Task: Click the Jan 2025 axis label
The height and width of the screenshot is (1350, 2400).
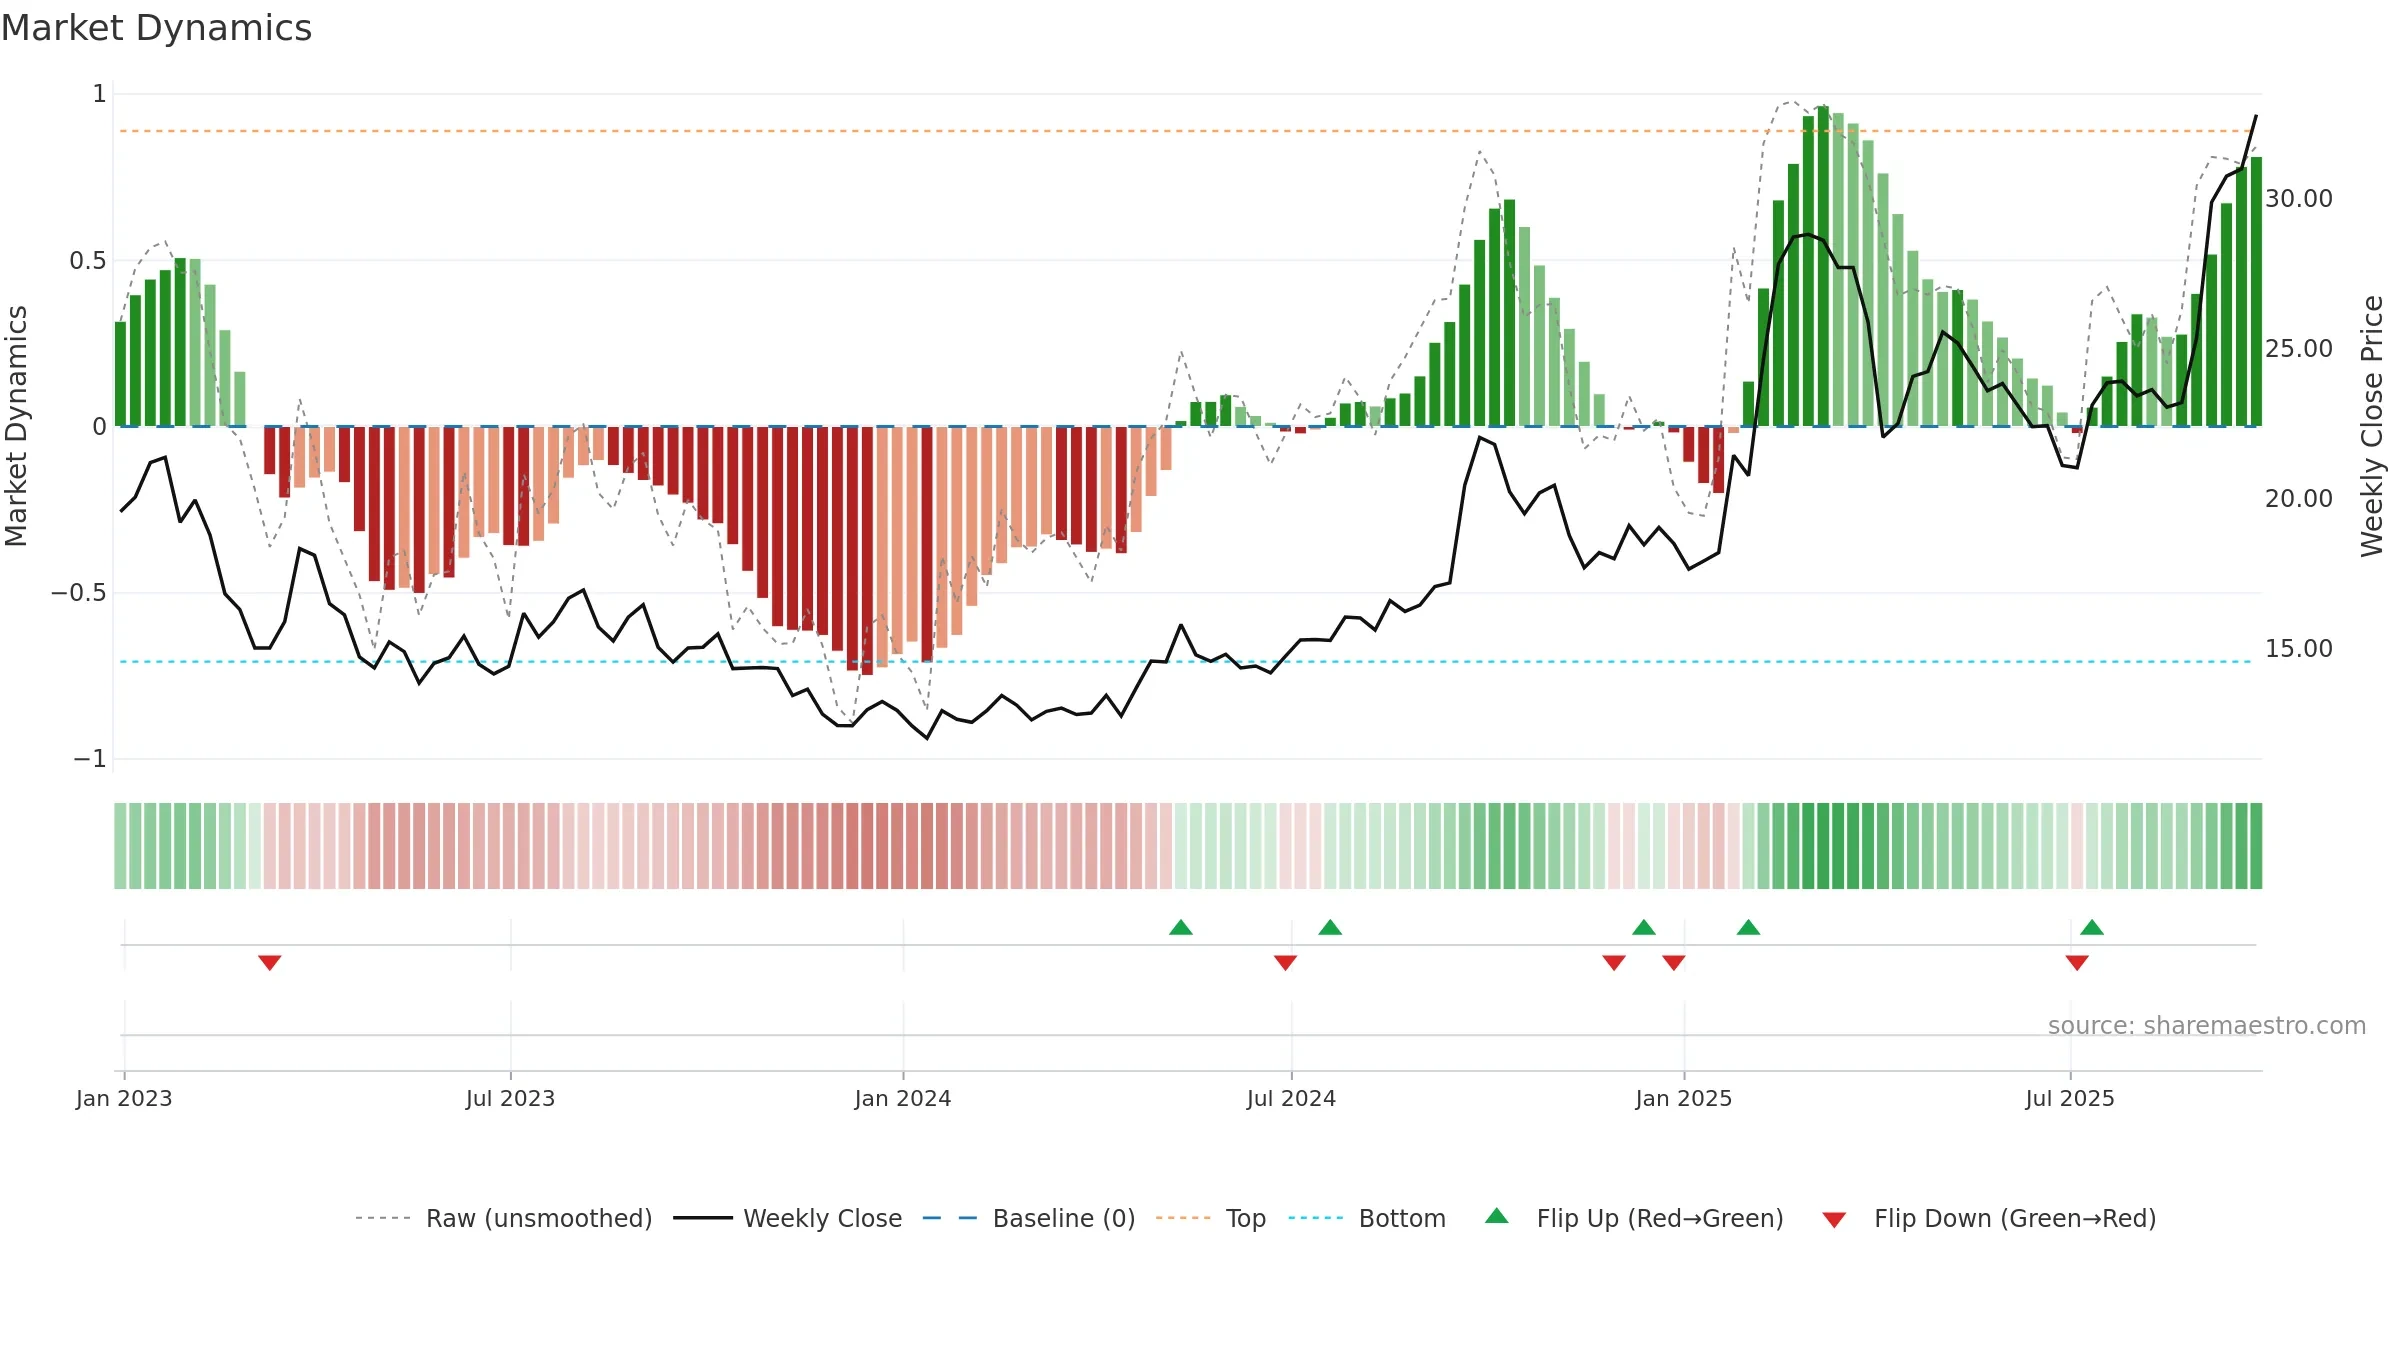Action: click(x=1684, y=1099)
